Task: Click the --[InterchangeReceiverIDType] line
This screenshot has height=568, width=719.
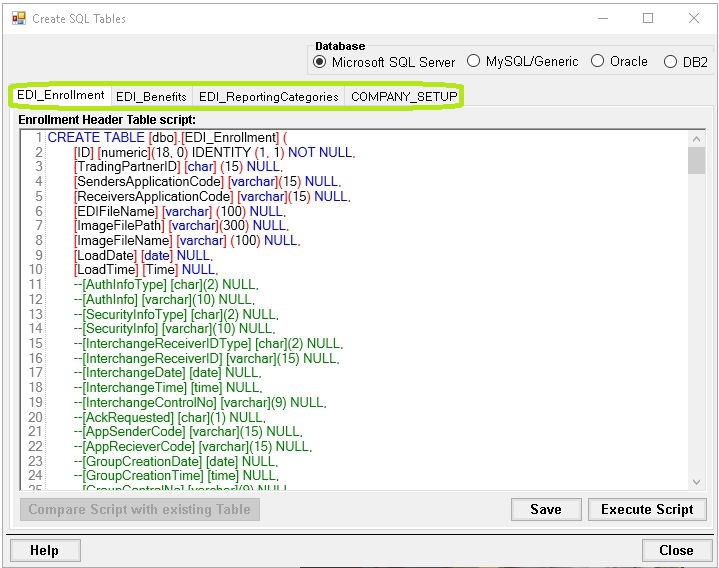Action: tap(208, 344)
